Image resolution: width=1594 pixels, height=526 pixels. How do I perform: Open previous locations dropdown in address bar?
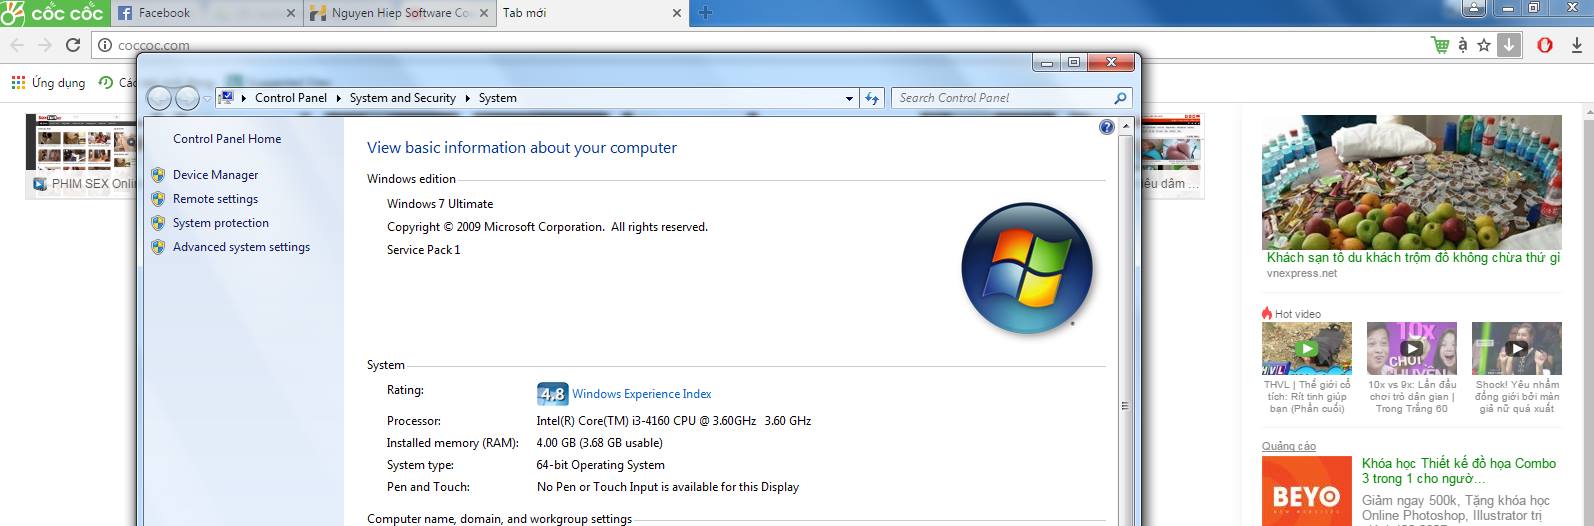[x=849, y=98]
